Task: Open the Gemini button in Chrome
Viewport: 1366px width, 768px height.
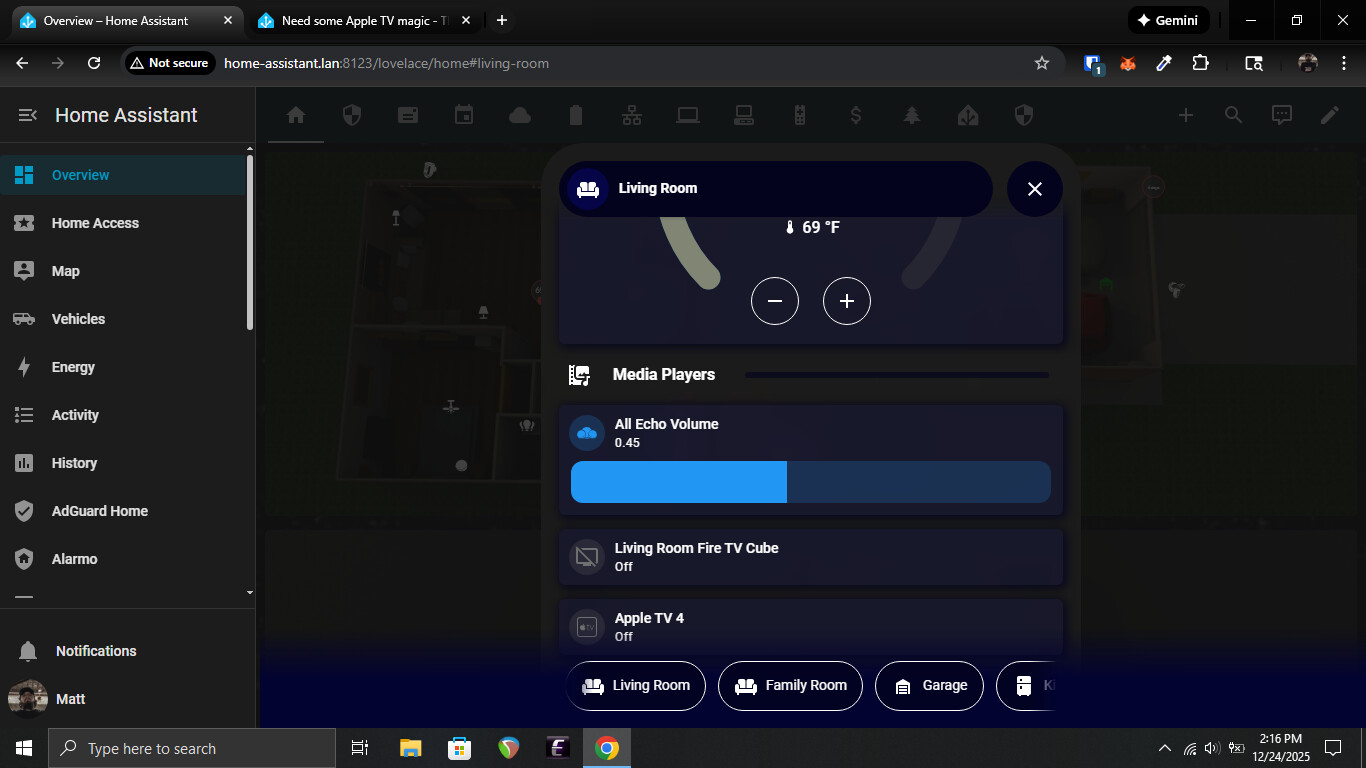Action: pos(1168,20)
